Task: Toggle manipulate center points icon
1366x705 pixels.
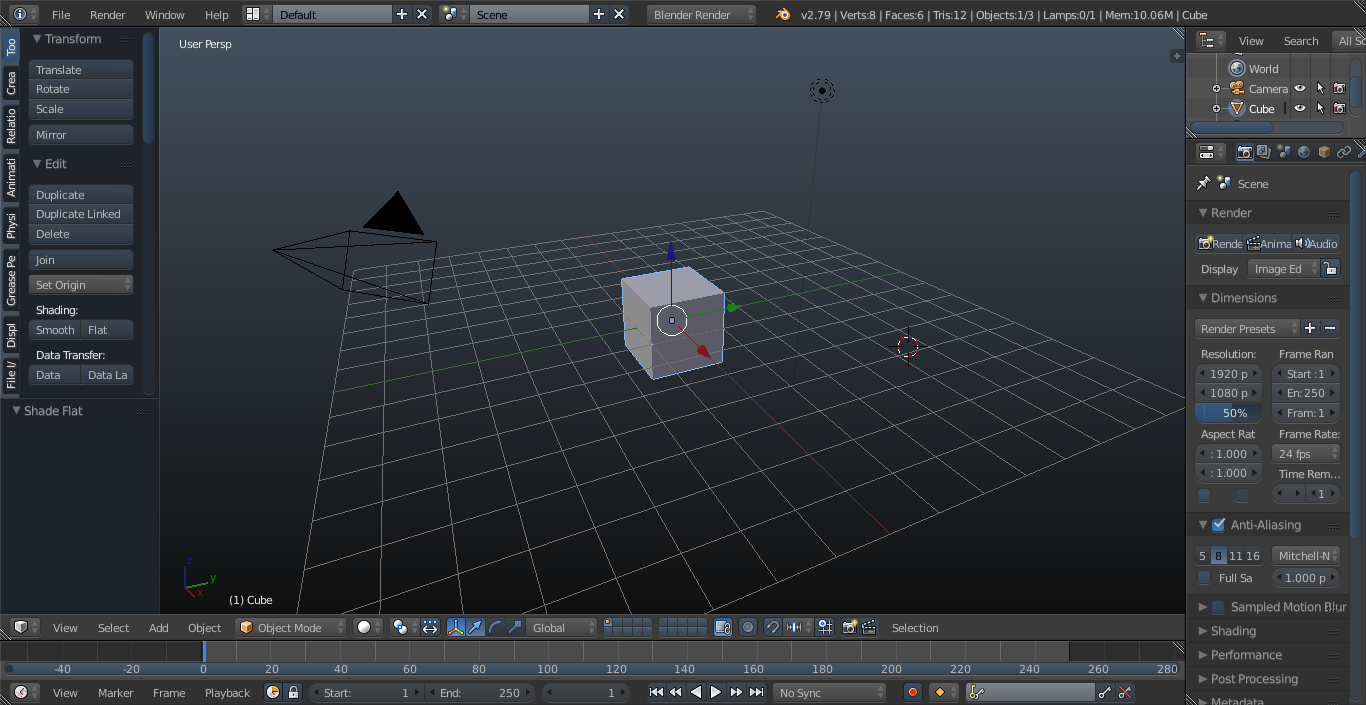Action: [x=430, y=627]
